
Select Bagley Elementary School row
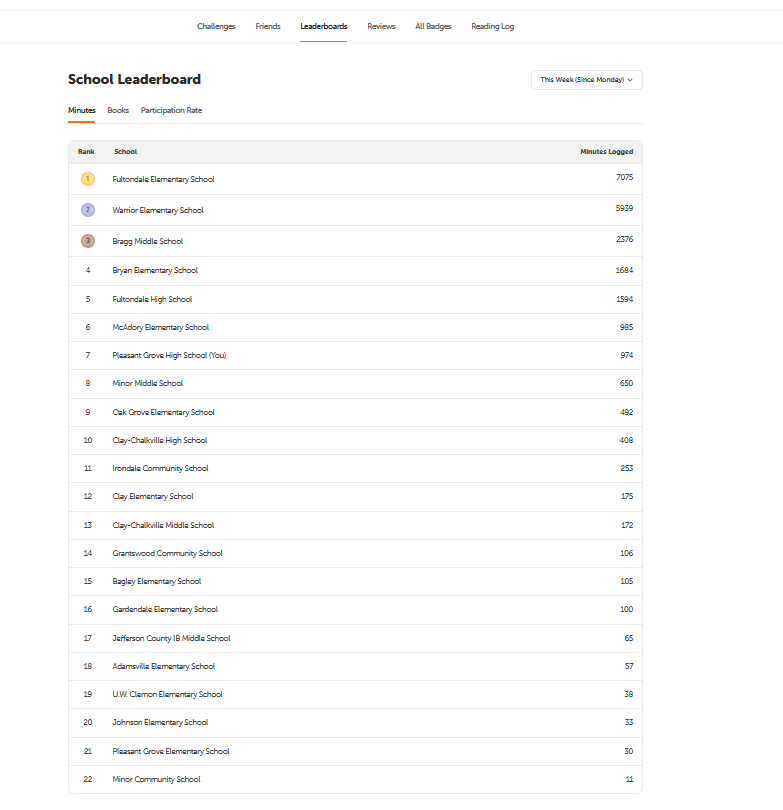pos(355,582)
